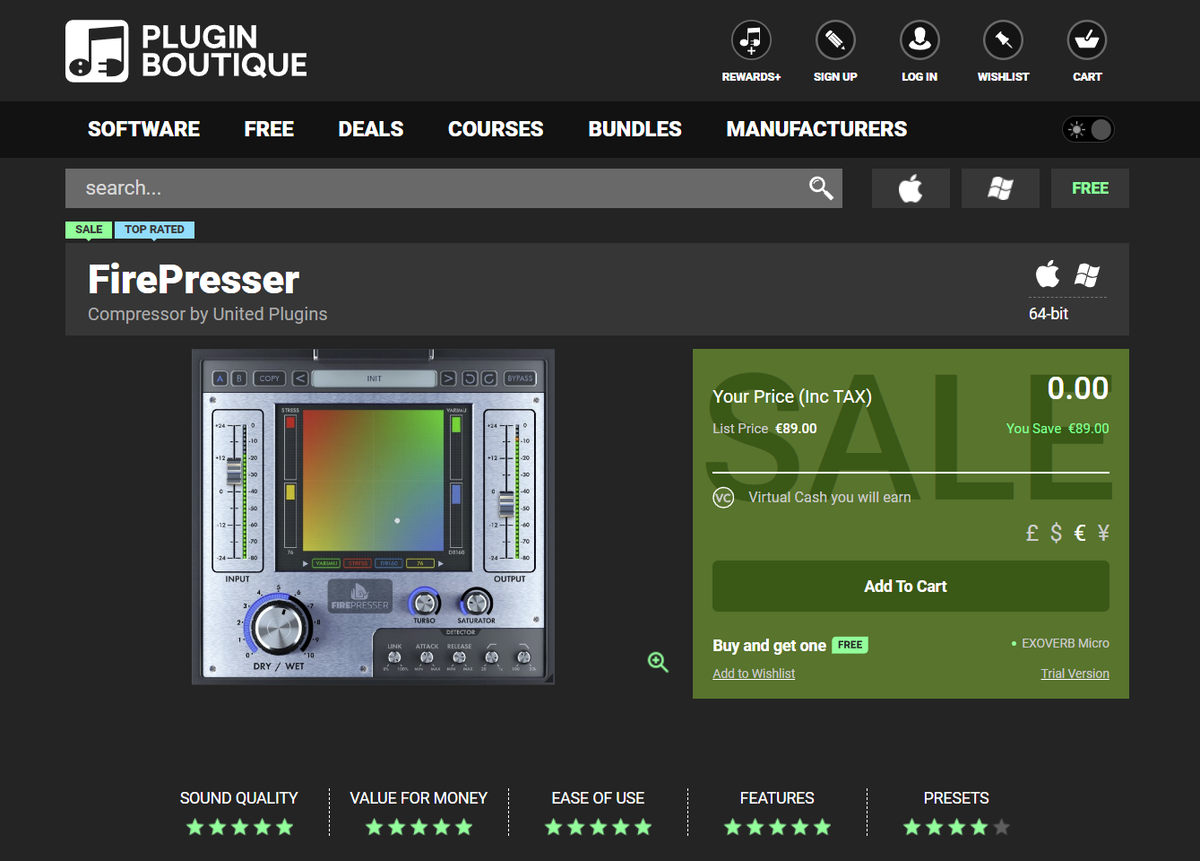The width and height of the screenshot is (1200, 861).
Task: Open the BUNDLES menu
Action: [x=635, y=129]
